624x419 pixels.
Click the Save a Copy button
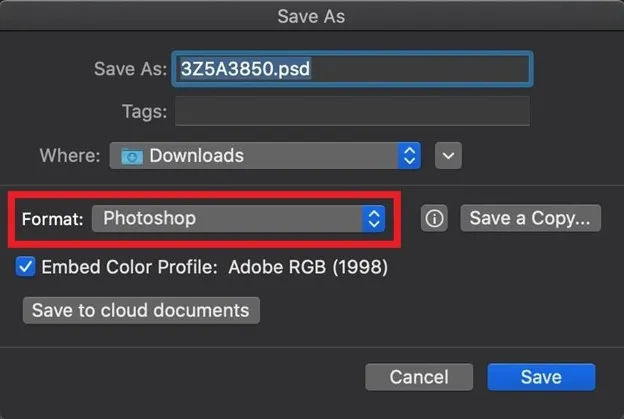(530, 218)
